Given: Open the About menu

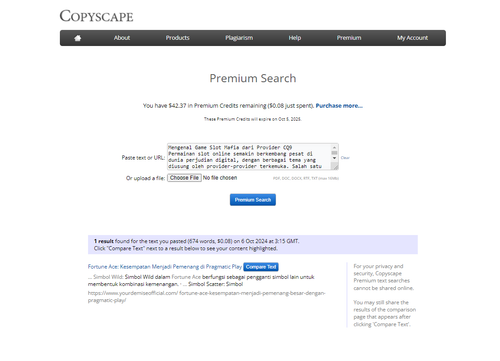Looking at the screenshot, I should click(x=122, y=38).
